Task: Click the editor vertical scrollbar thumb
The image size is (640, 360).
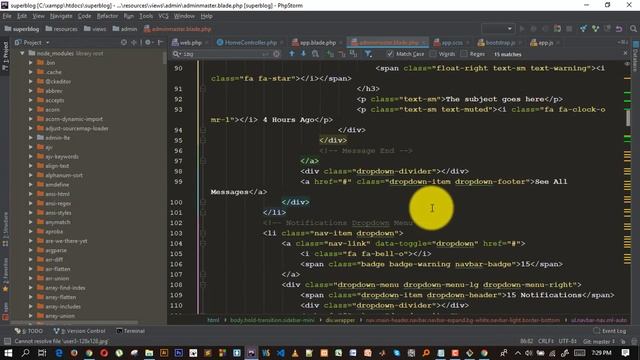Action: 628,118
